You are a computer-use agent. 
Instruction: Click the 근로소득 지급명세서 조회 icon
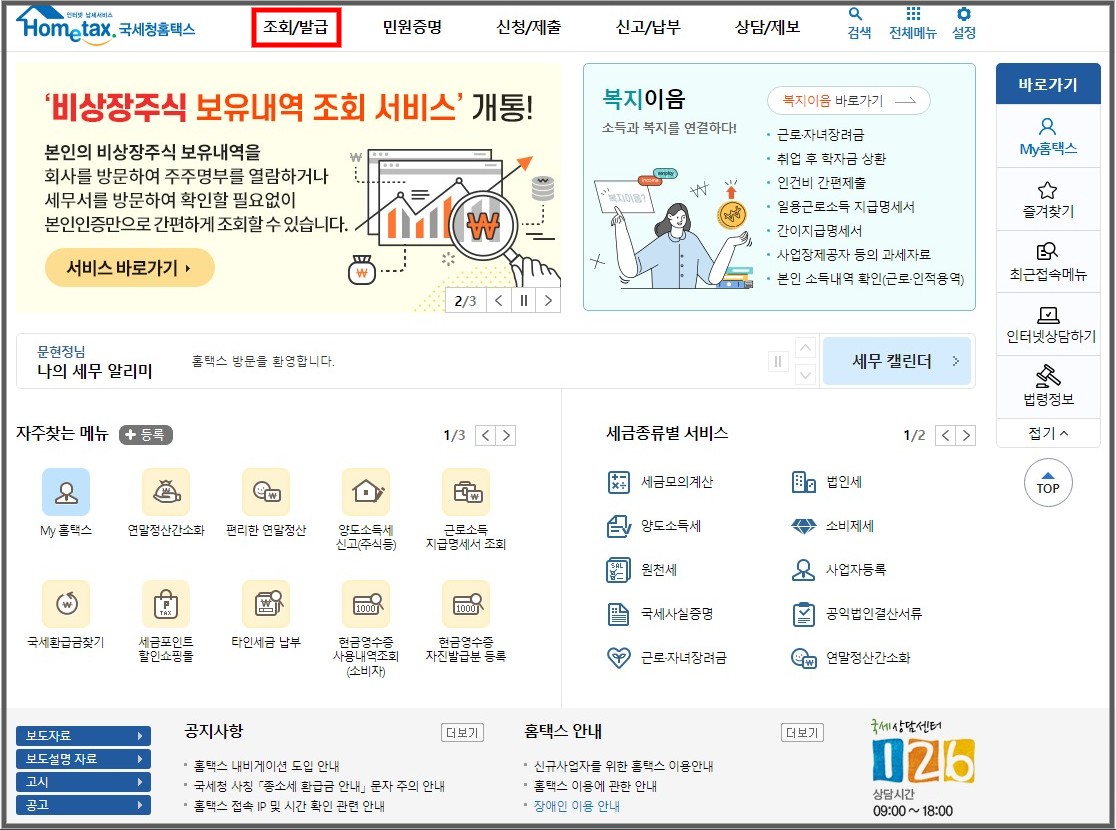(466, 492)
